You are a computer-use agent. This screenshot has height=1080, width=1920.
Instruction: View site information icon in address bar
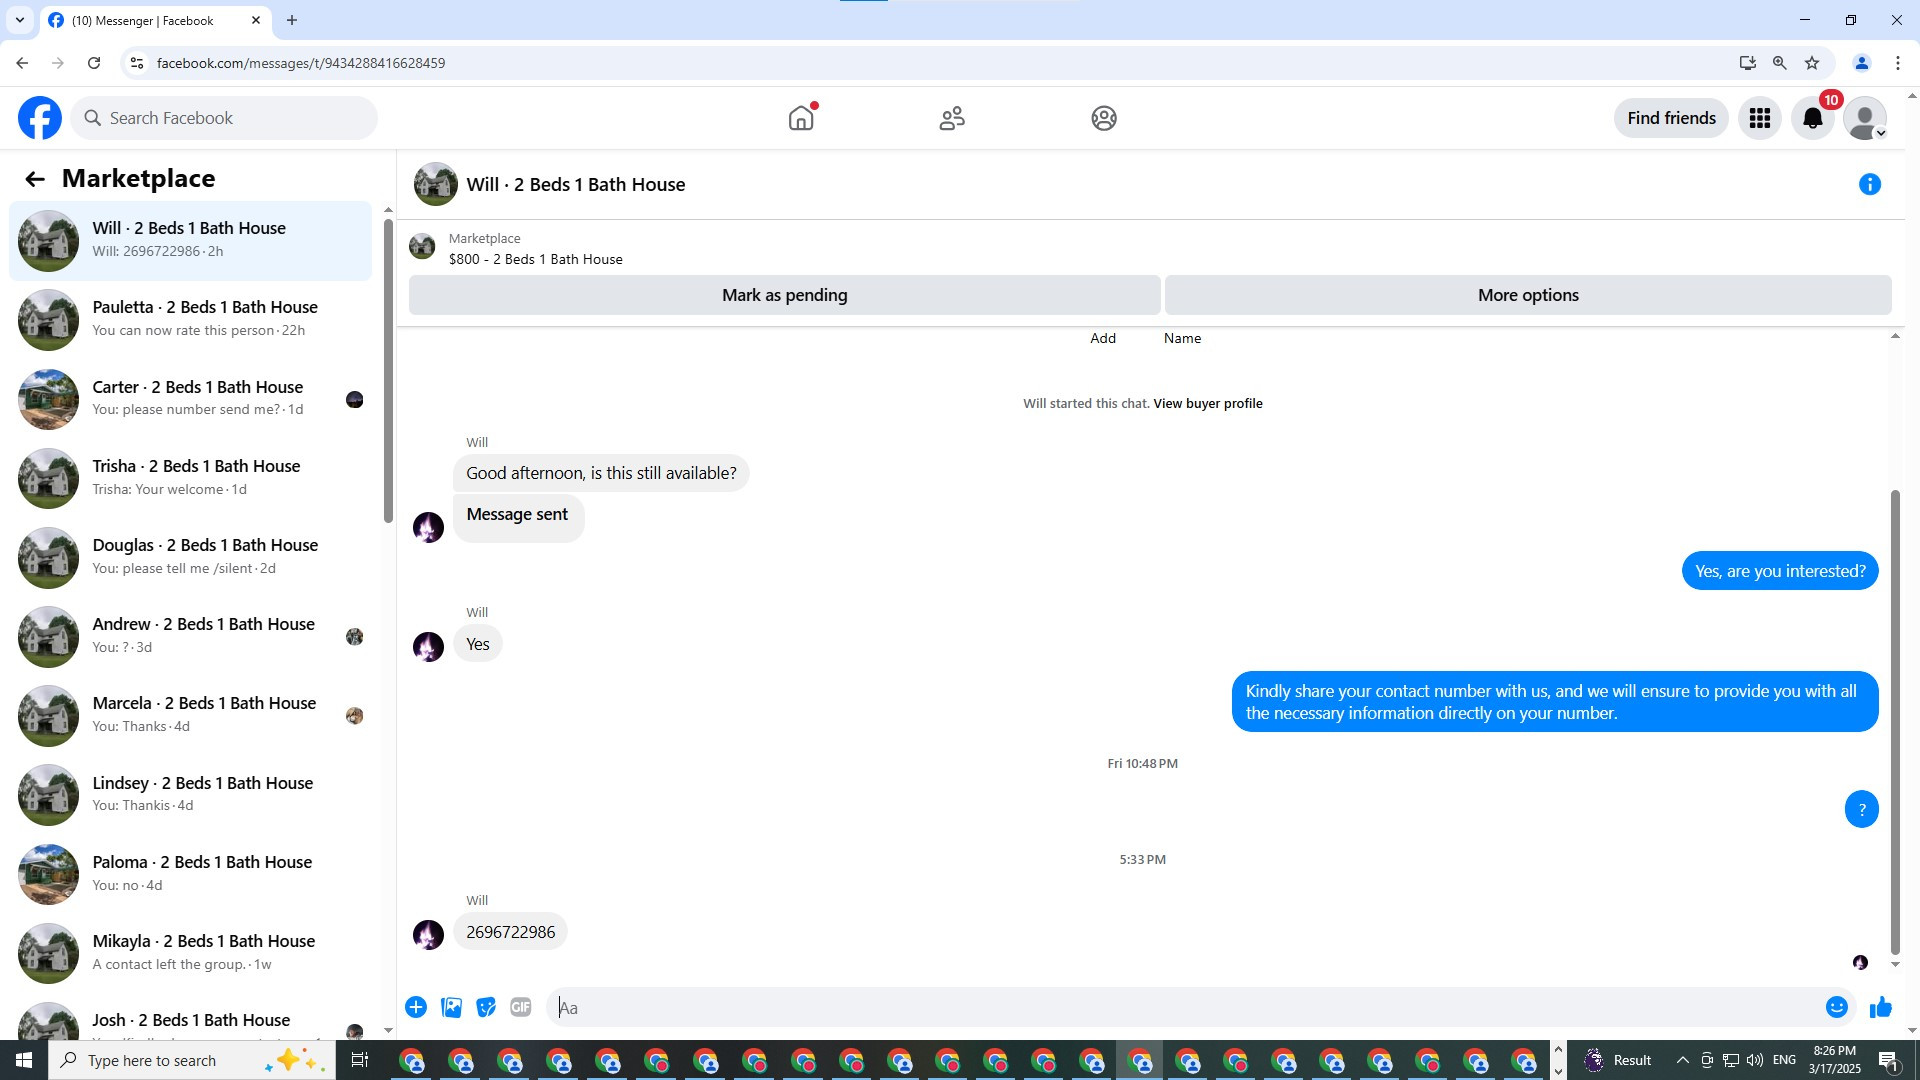(x=137, y=63)
